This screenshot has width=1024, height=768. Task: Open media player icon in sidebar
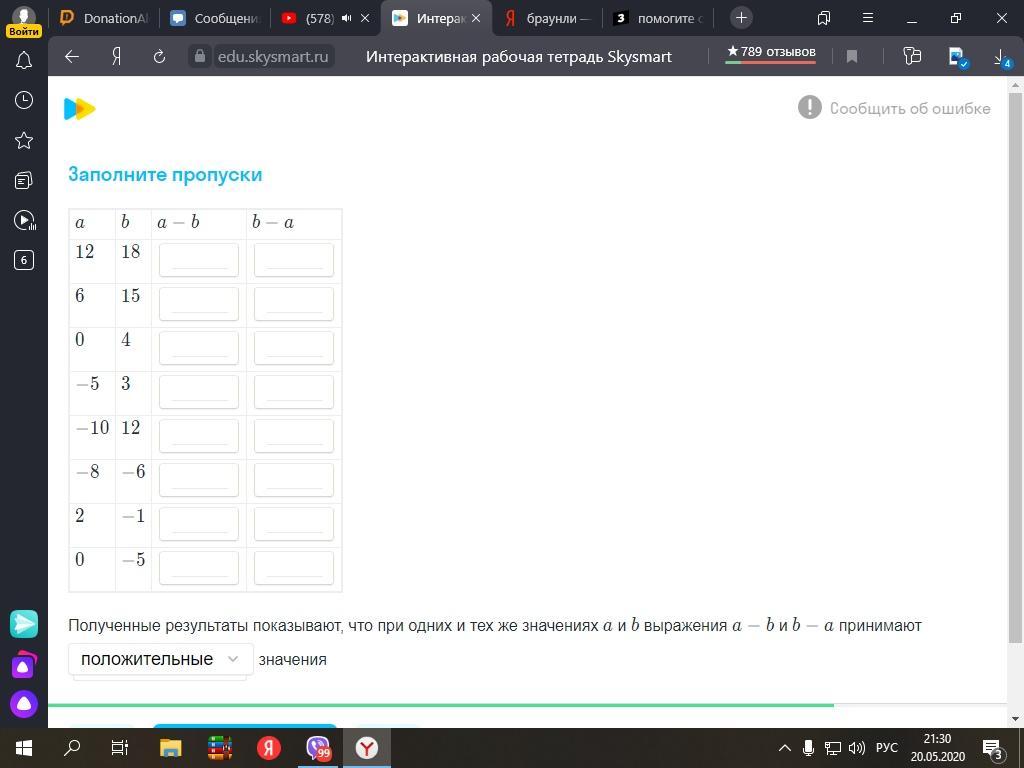(x=24, y=220)
